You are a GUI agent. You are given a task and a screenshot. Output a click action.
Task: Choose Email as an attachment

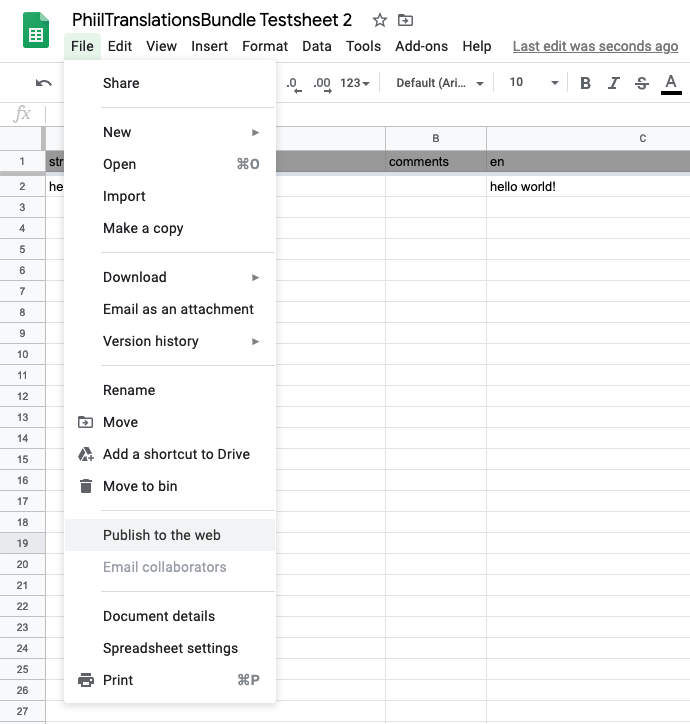tap(170, 309)
